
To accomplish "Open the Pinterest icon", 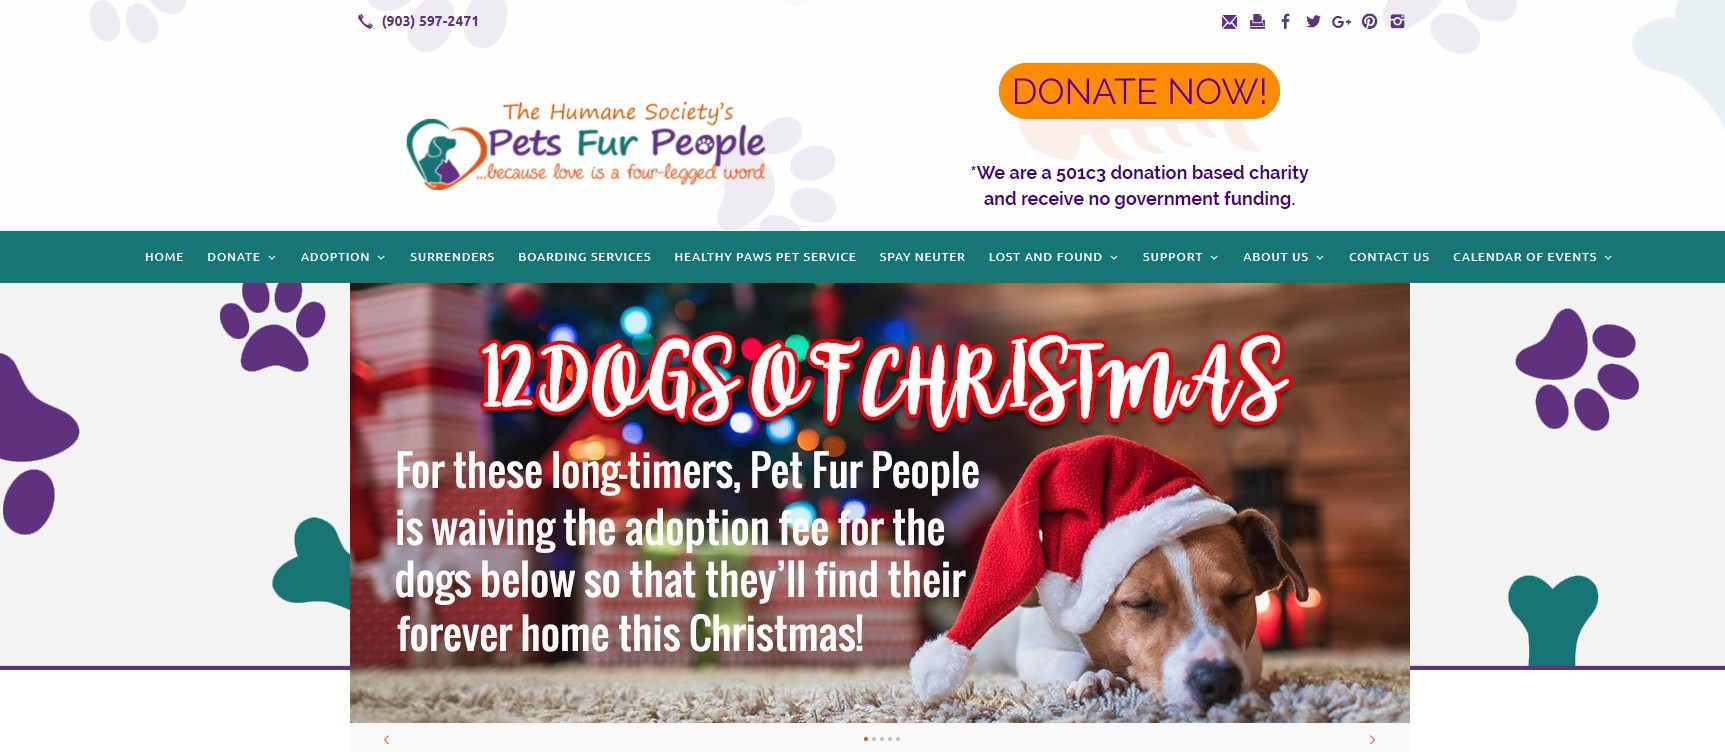I will [1369, 22].
